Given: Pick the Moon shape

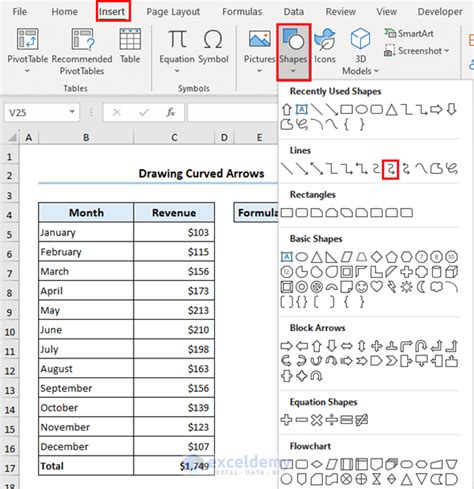Looking at the screenshot, I should tap(421, 287).
